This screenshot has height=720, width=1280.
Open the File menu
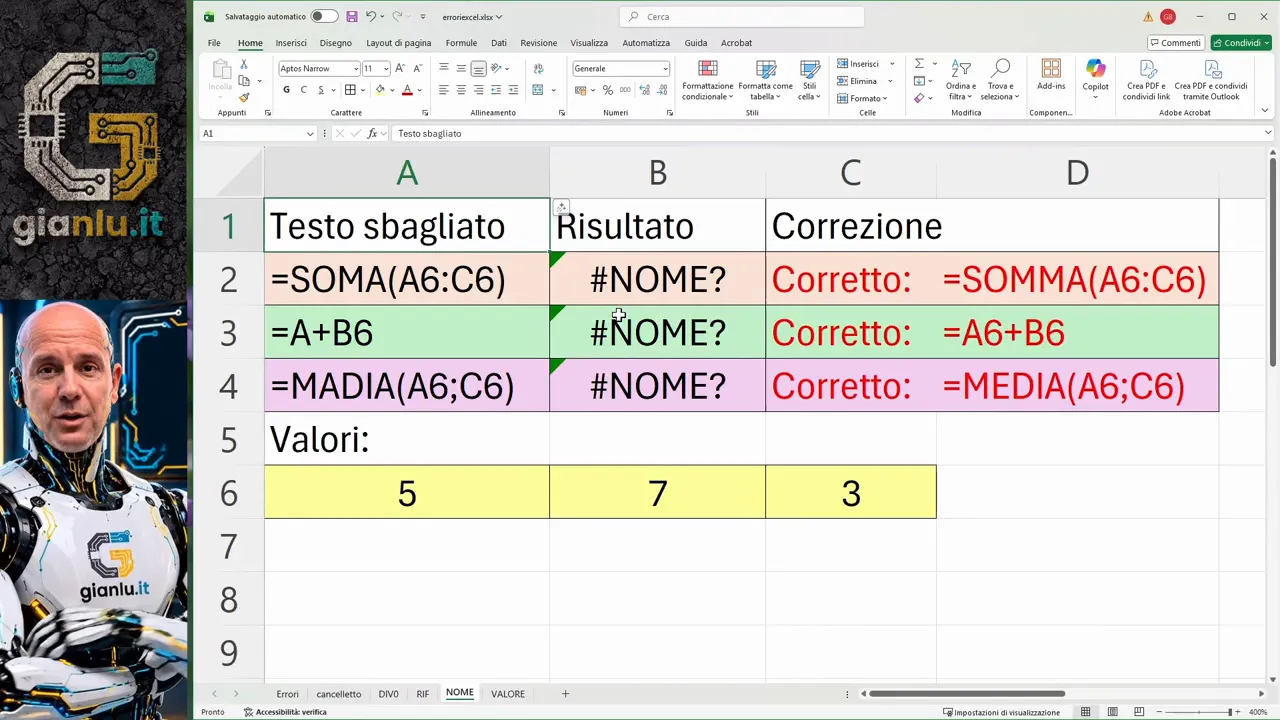click(x=214, y=43)
